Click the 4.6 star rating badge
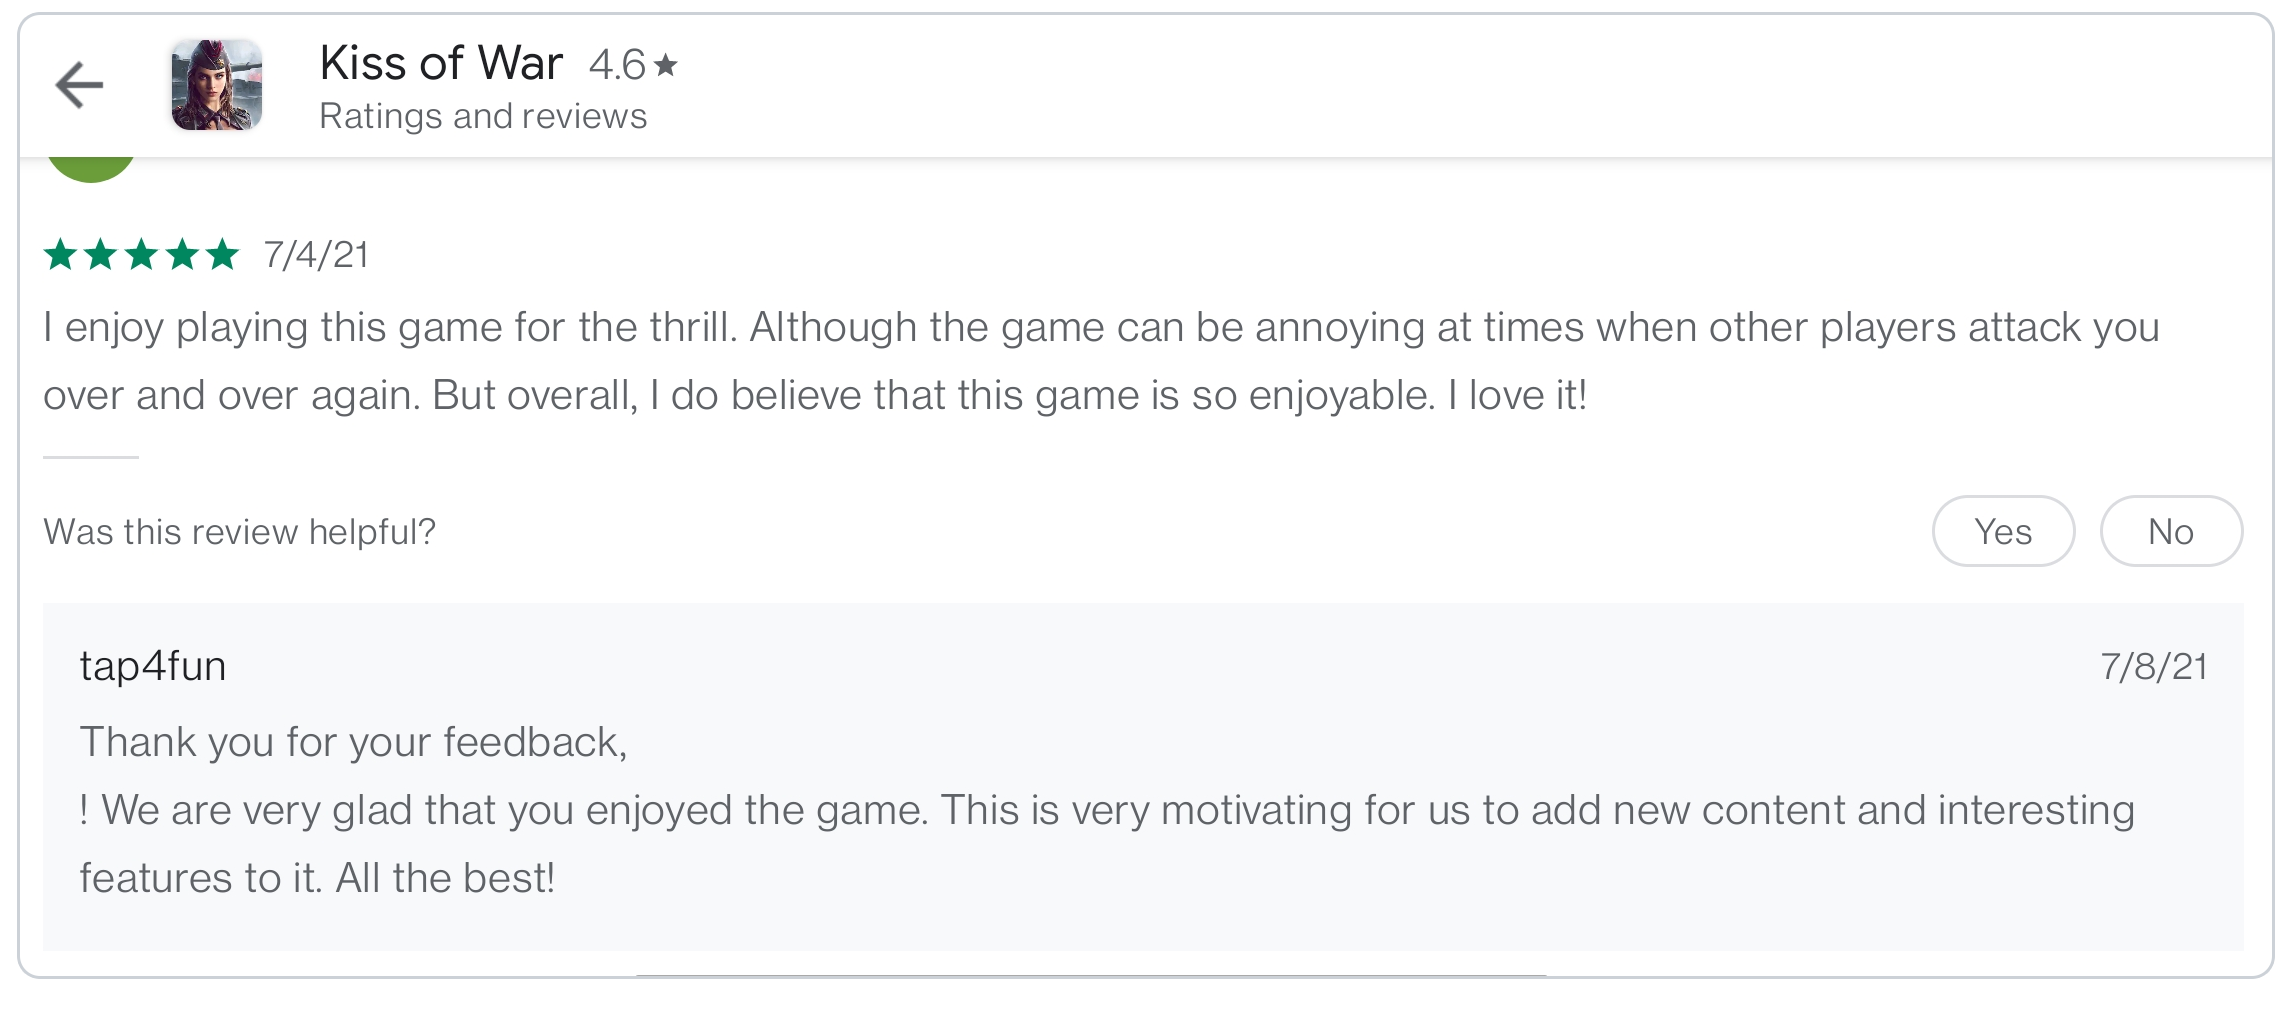 pos(633,66)
